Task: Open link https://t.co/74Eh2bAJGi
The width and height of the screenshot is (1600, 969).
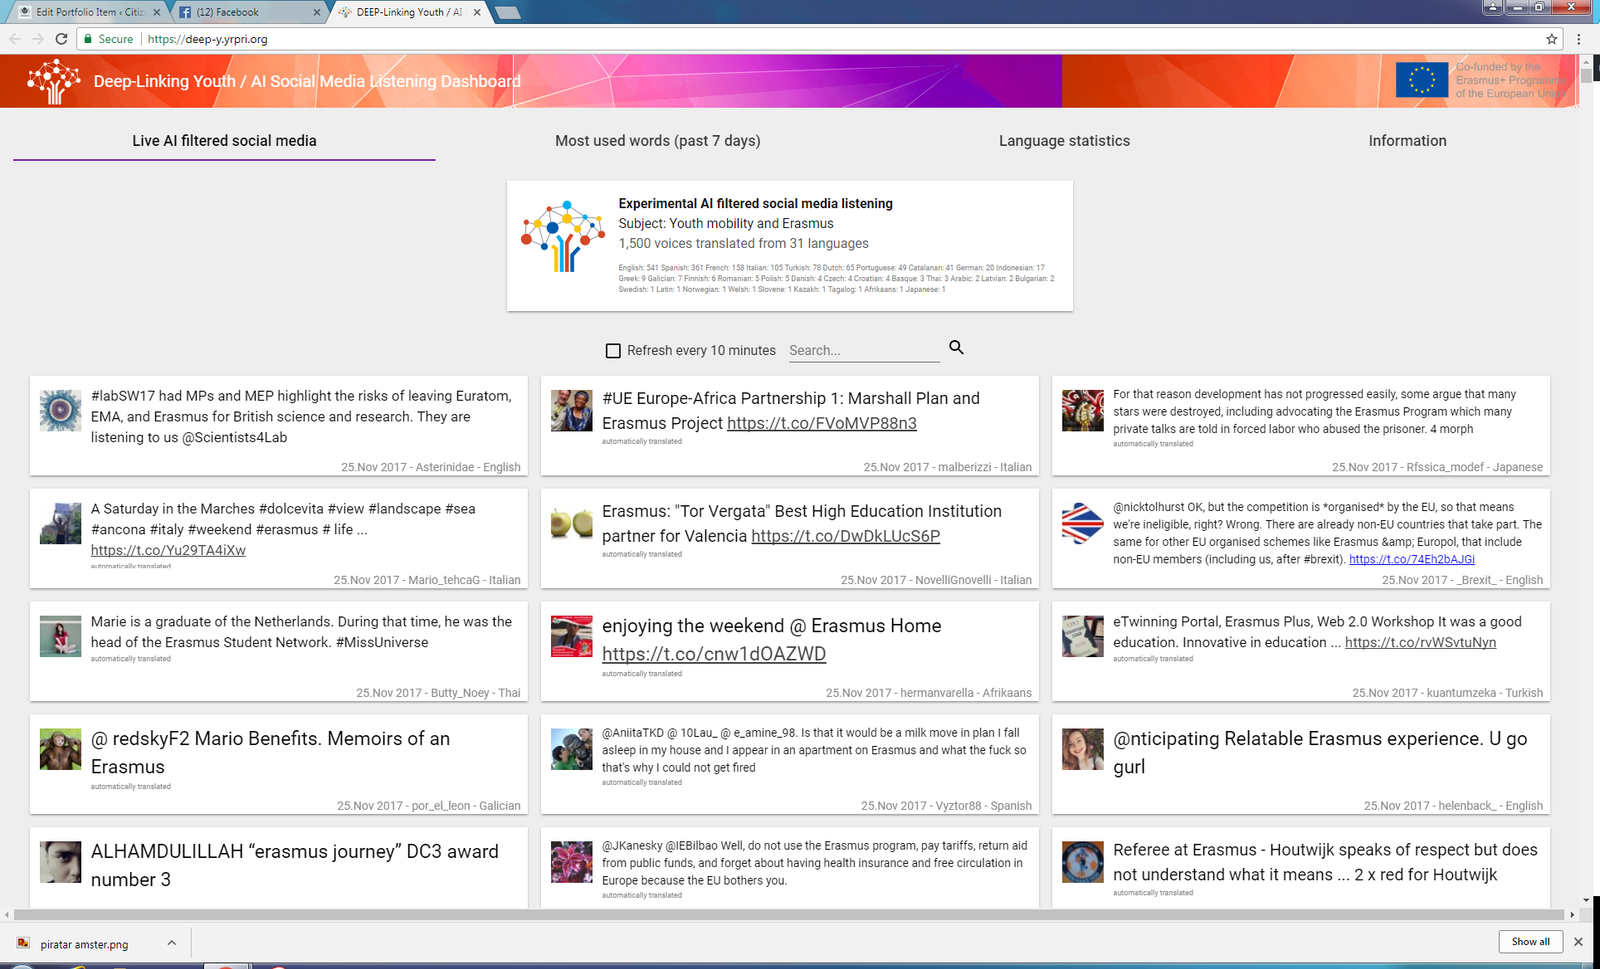Action: point(1412,559)
